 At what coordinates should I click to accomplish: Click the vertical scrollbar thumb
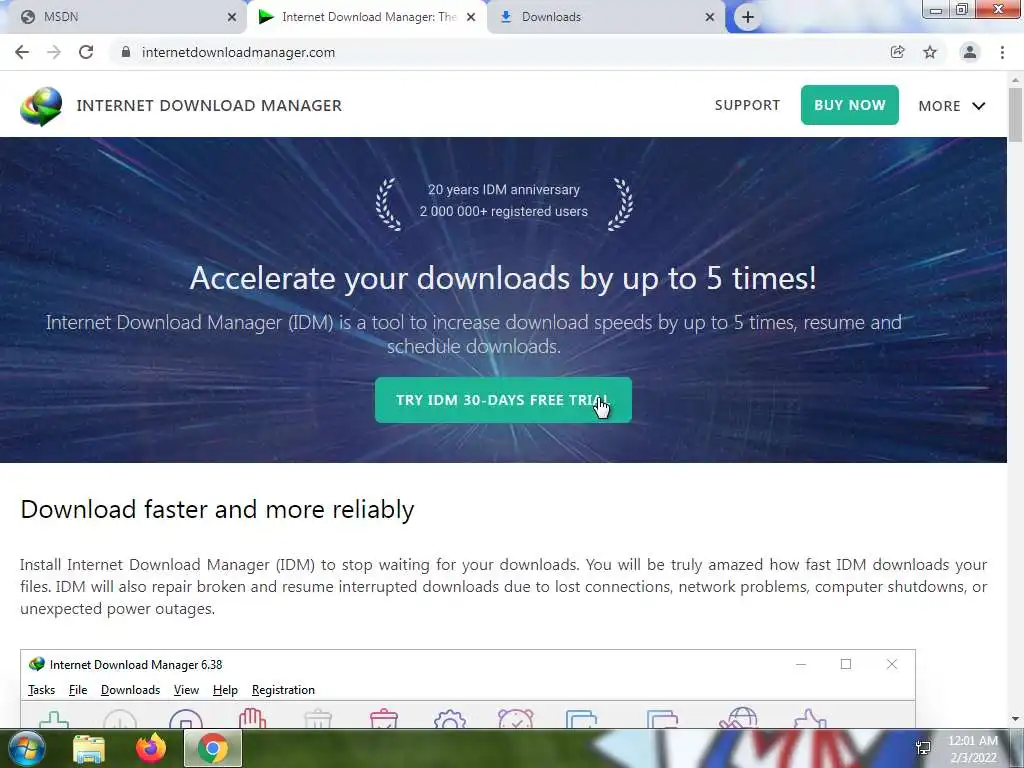coord(1016,114)
